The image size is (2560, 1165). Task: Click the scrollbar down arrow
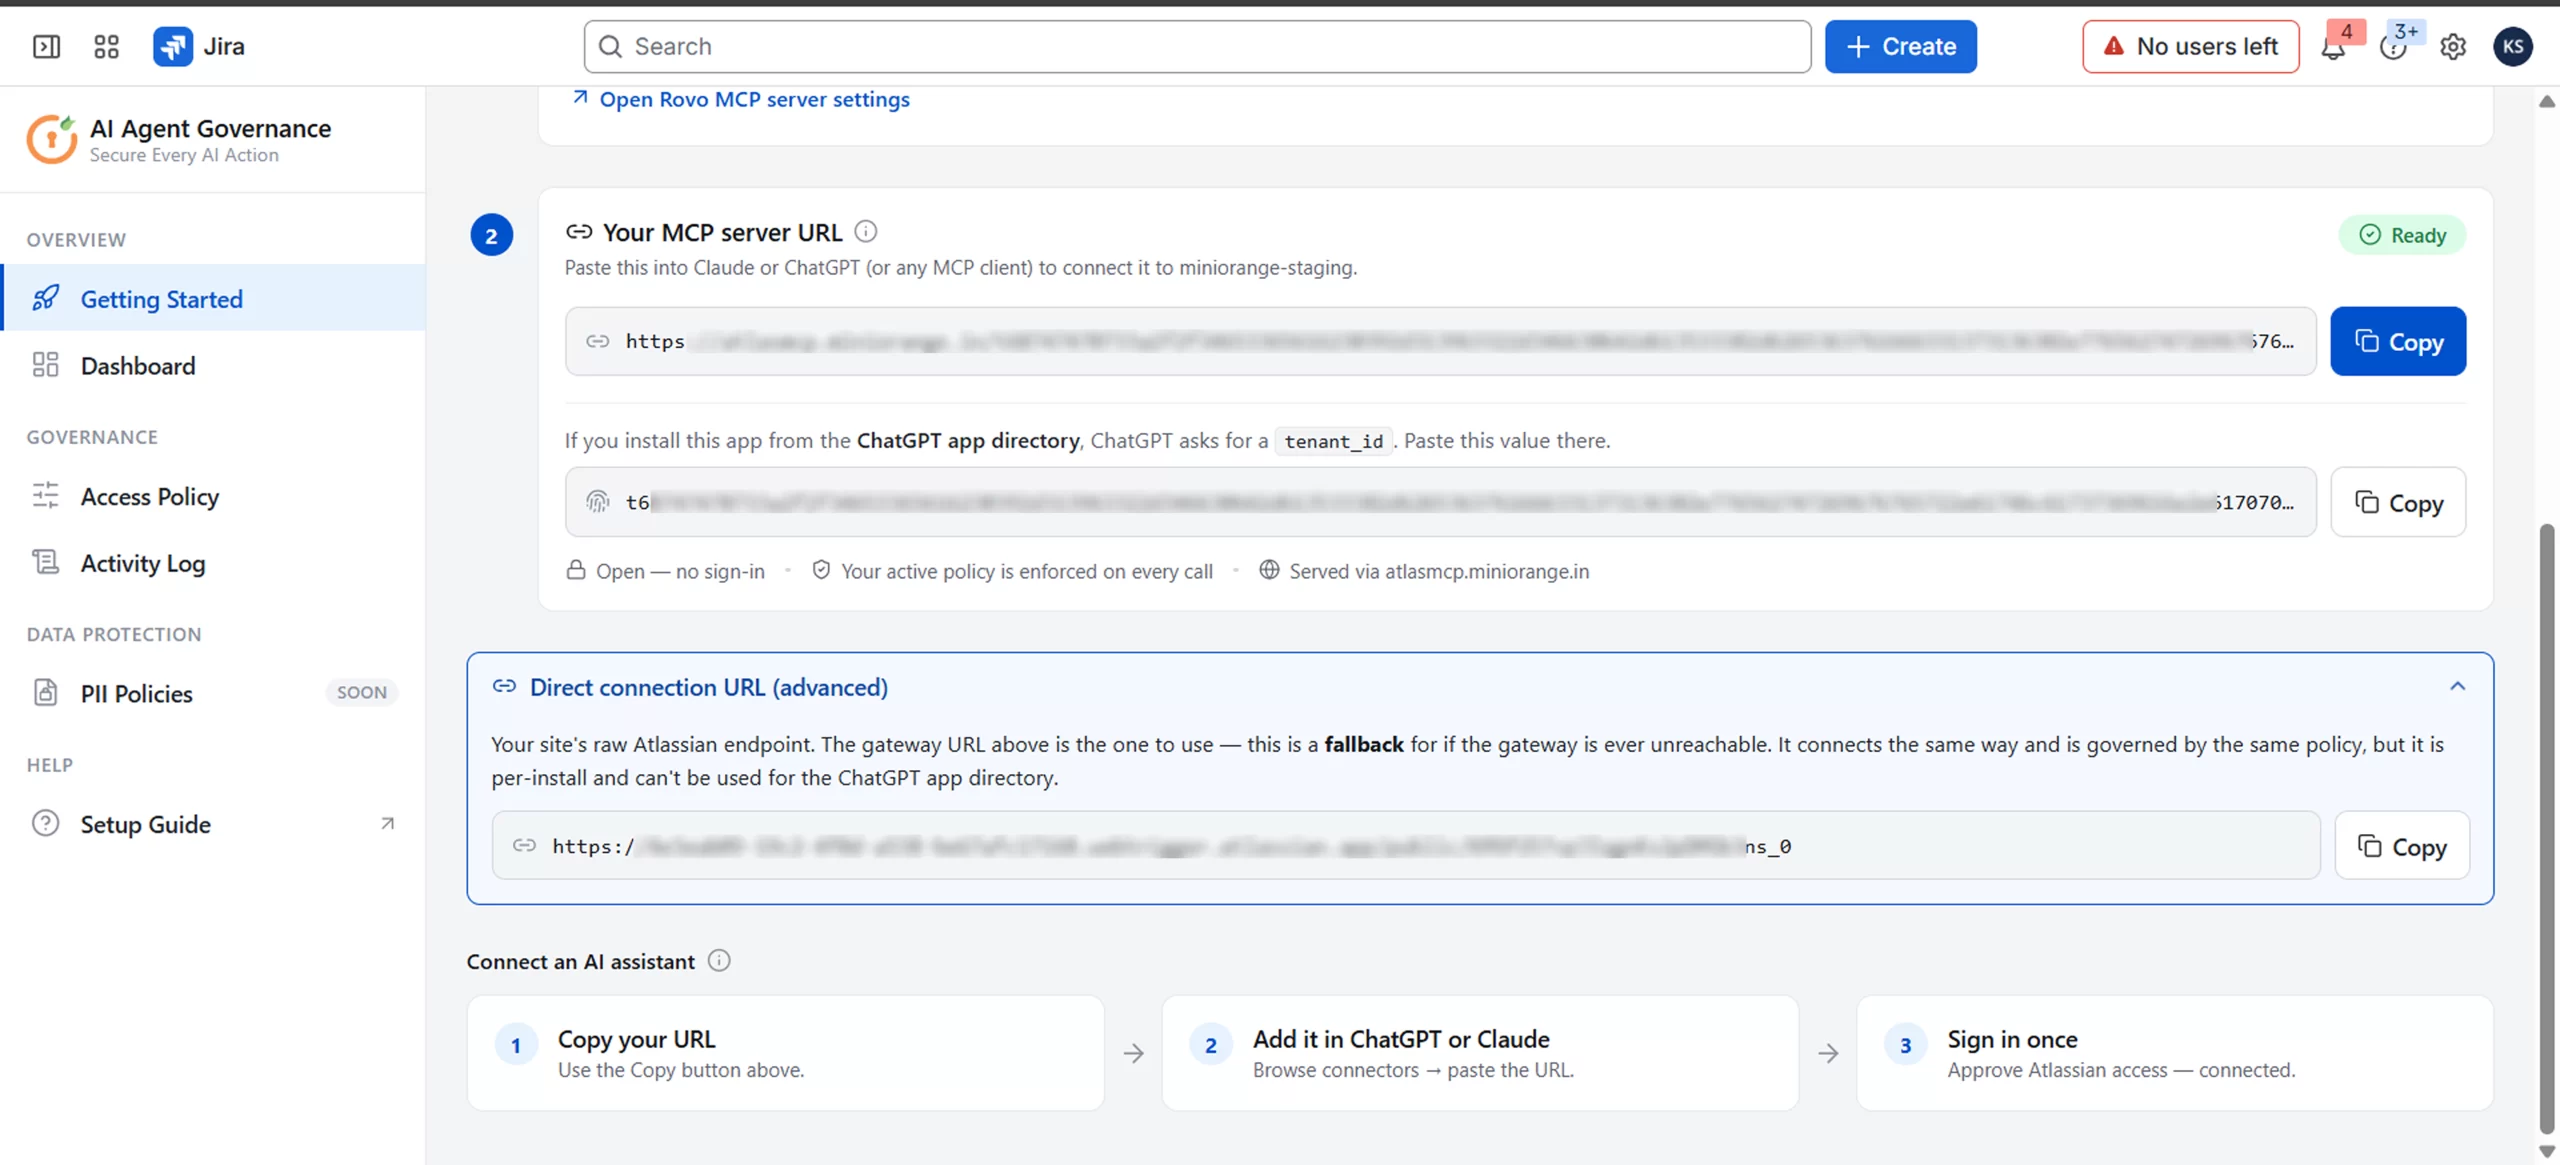pyautogui.click(x=2547, y=1152)
